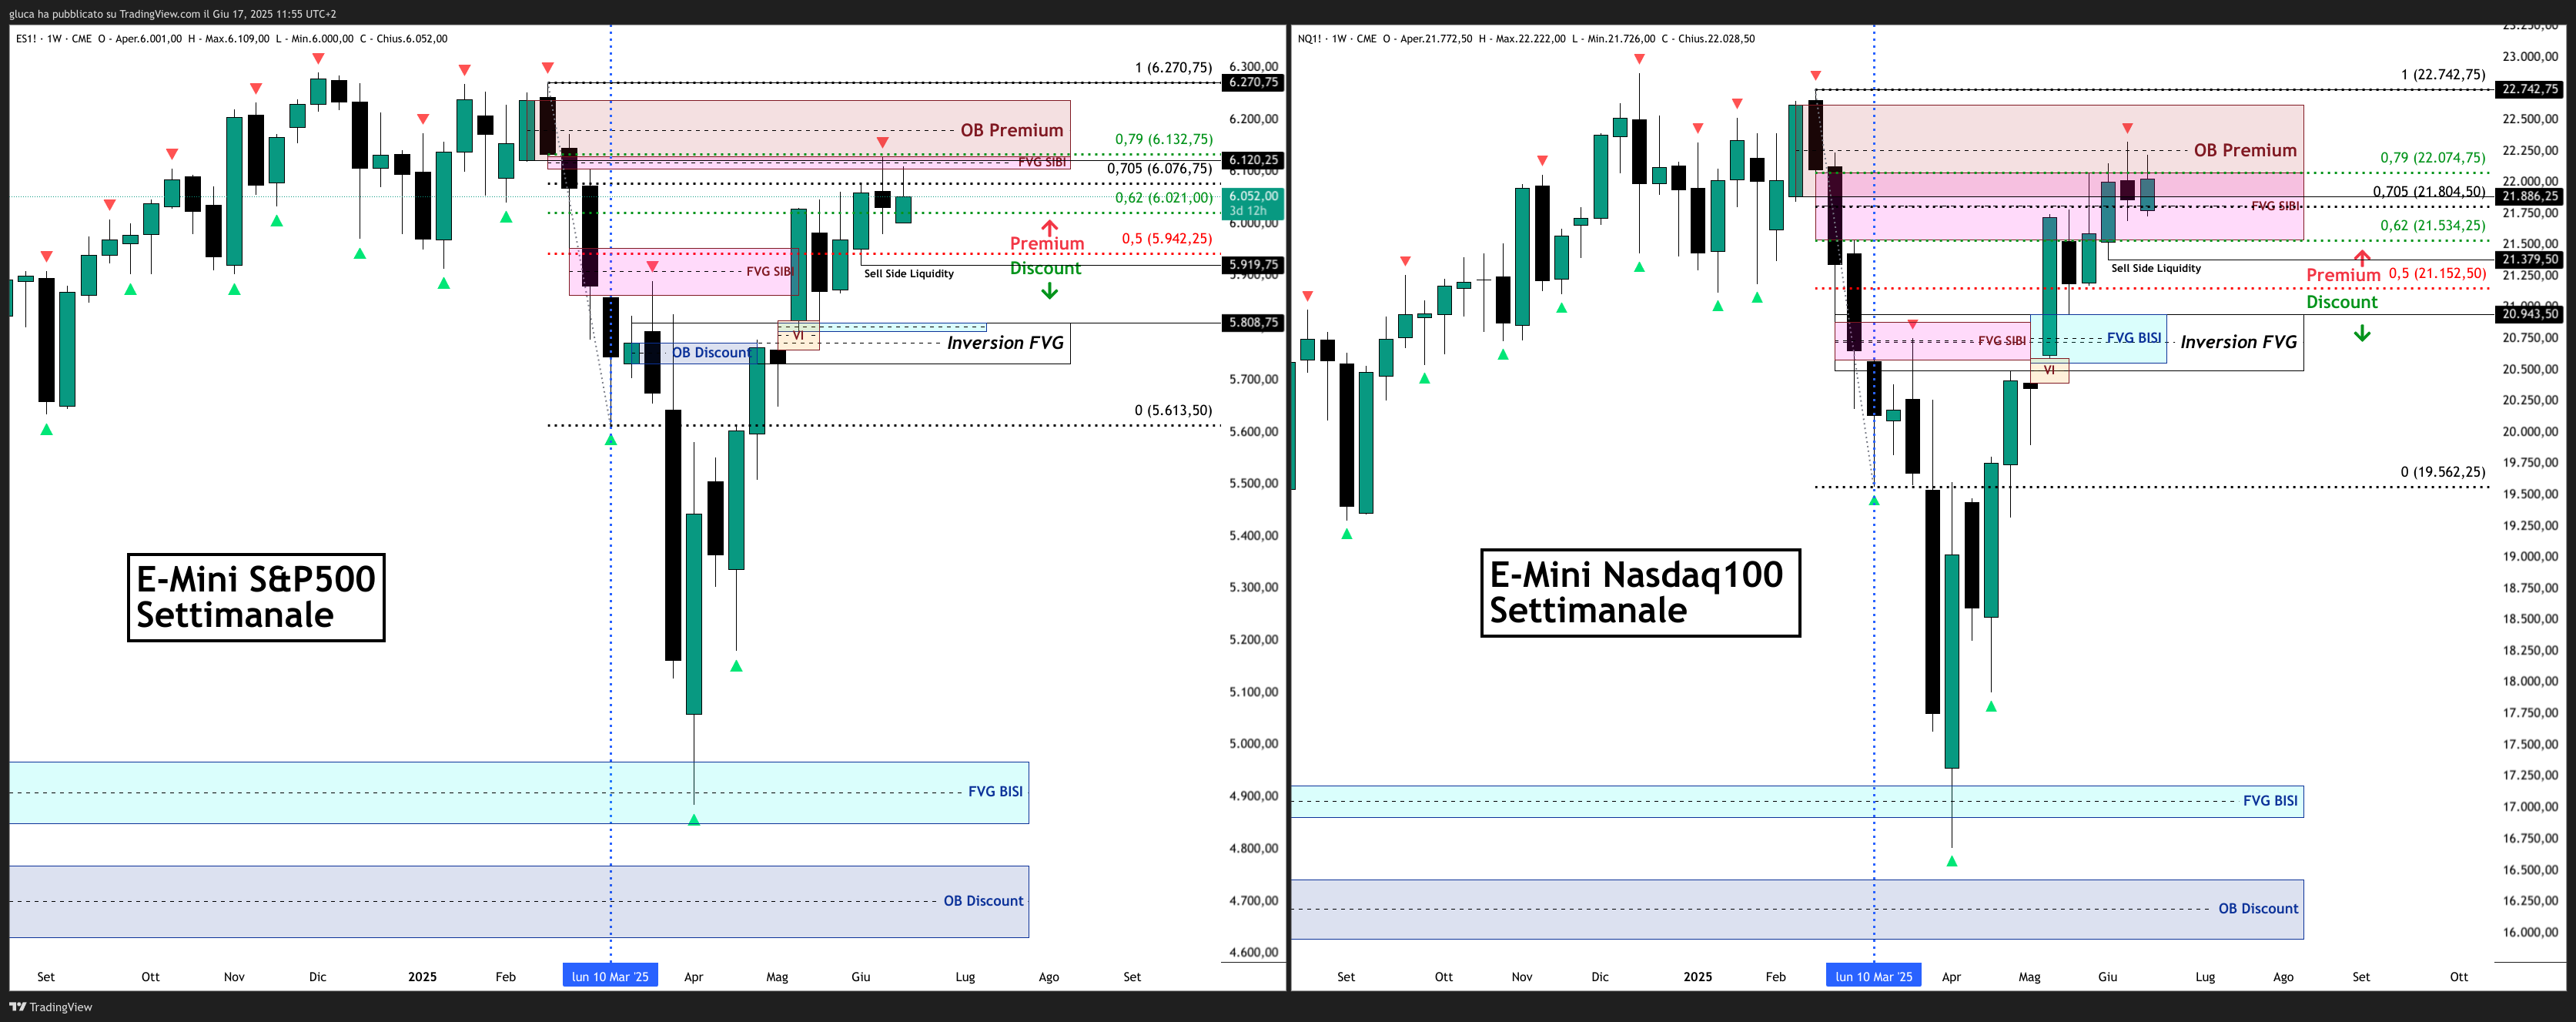
Task: Click the 20.943,50 price tag
Action: [x=2530, y=314]
